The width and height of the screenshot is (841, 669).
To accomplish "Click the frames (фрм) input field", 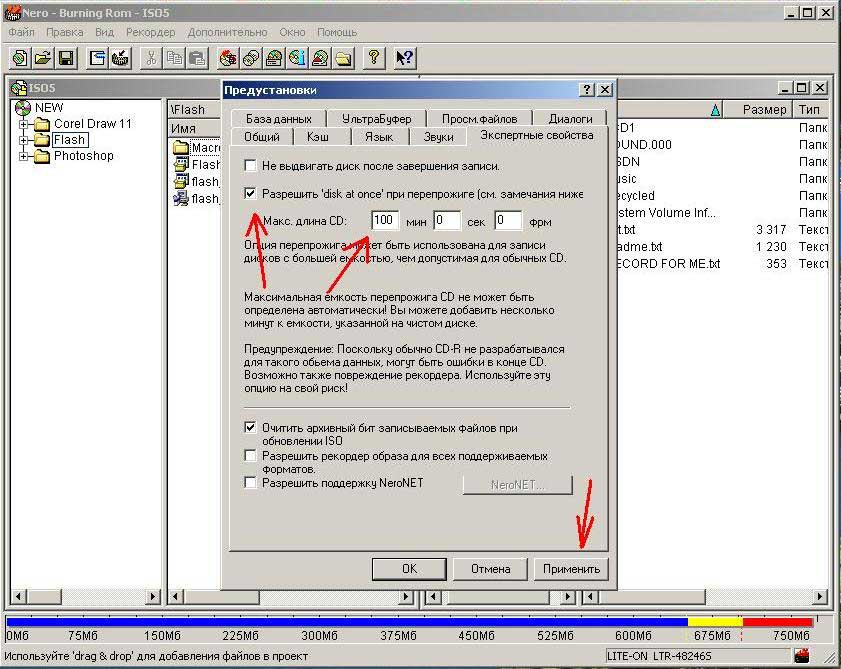I will tap(507, 220).
